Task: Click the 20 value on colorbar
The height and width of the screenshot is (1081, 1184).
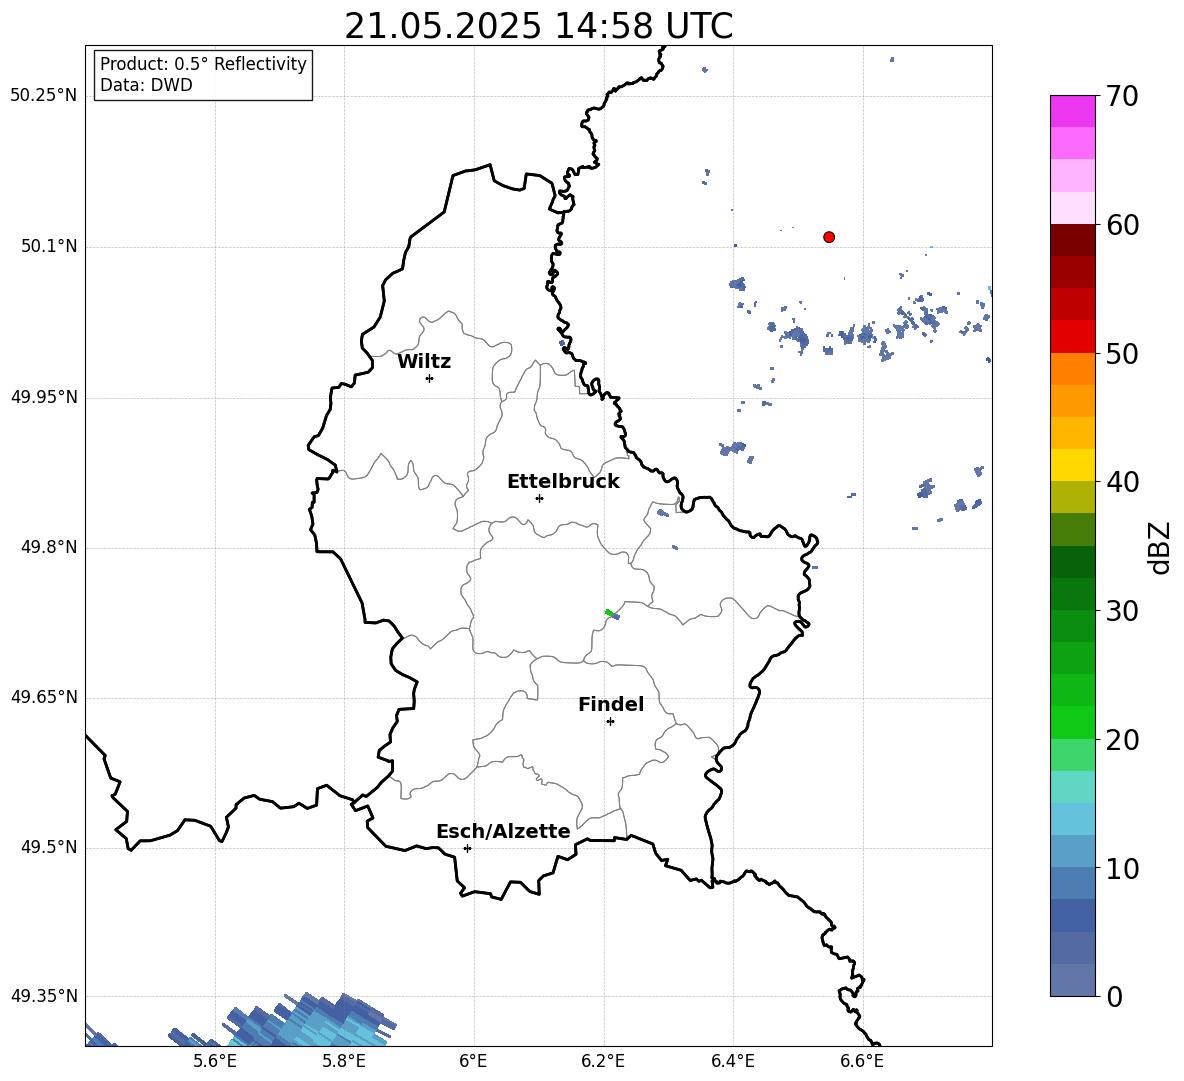Action: click(1122, 740)
